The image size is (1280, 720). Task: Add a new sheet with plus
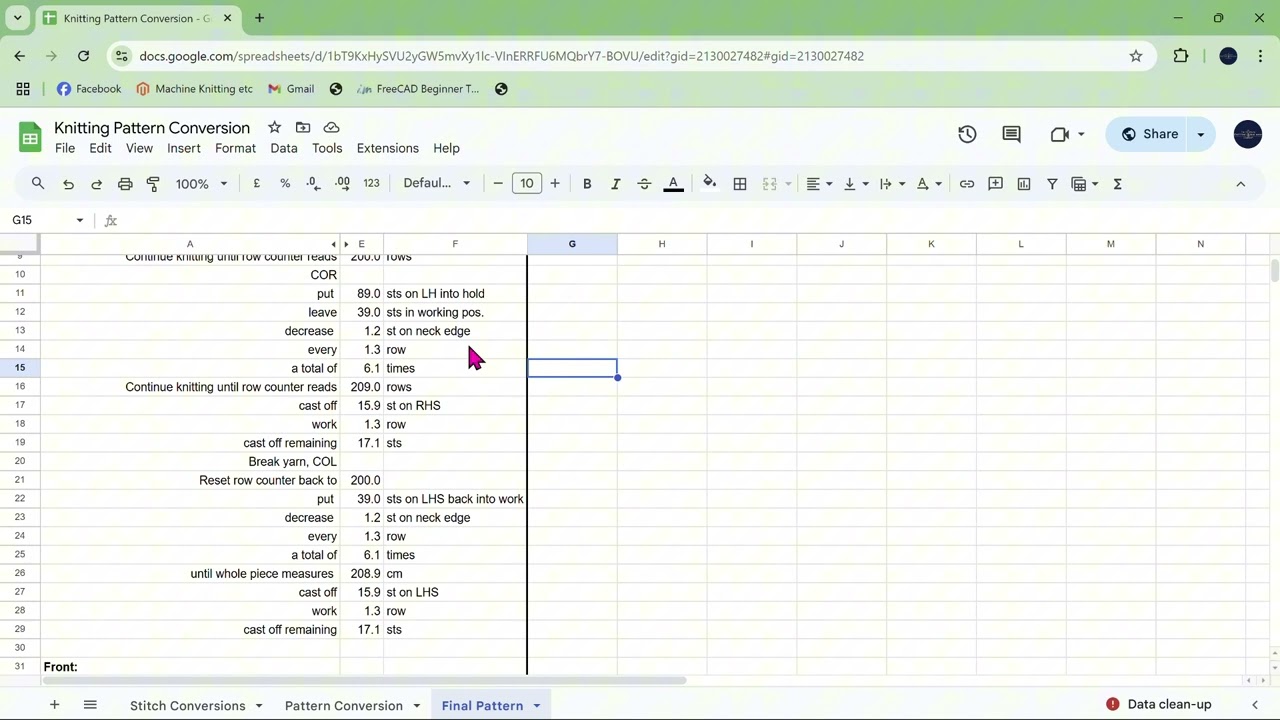pos(54,705)
